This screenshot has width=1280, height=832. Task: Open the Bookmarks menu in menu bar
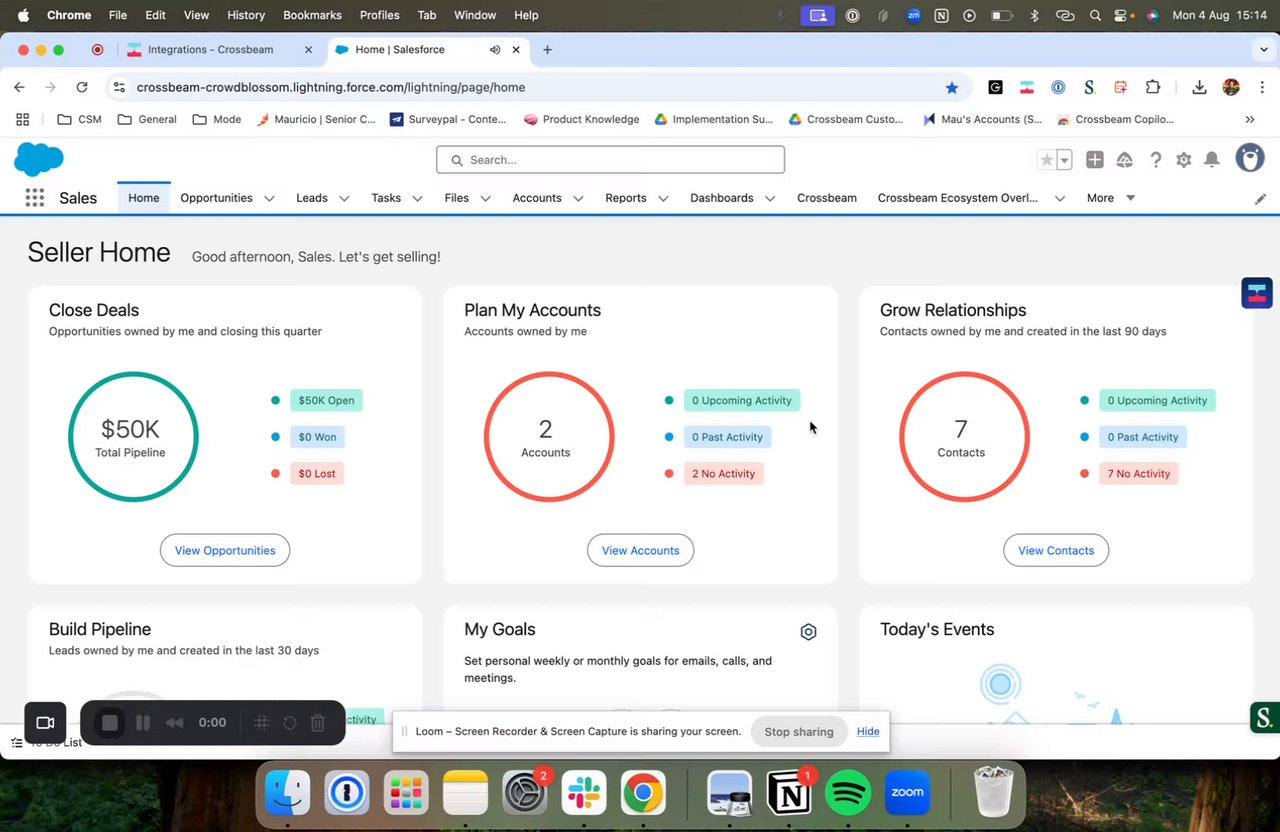(x=312, y=15)
